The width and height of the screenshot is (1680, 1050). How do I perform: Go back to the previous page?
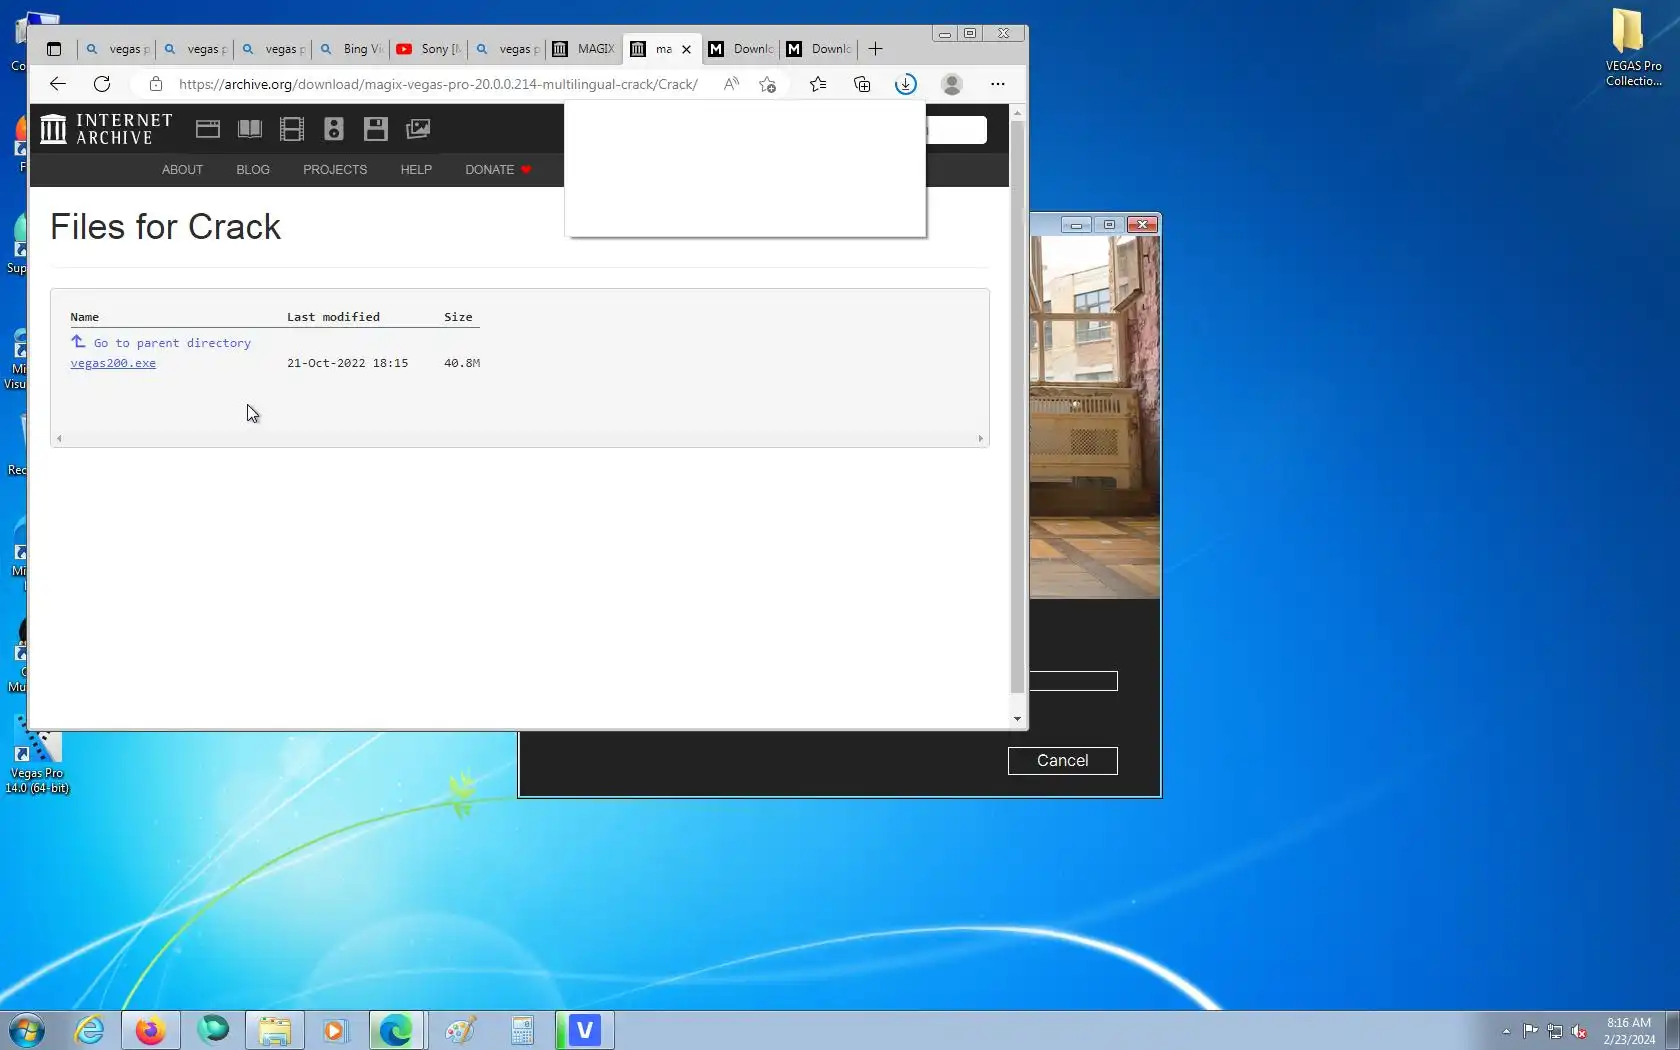point(58,84)
